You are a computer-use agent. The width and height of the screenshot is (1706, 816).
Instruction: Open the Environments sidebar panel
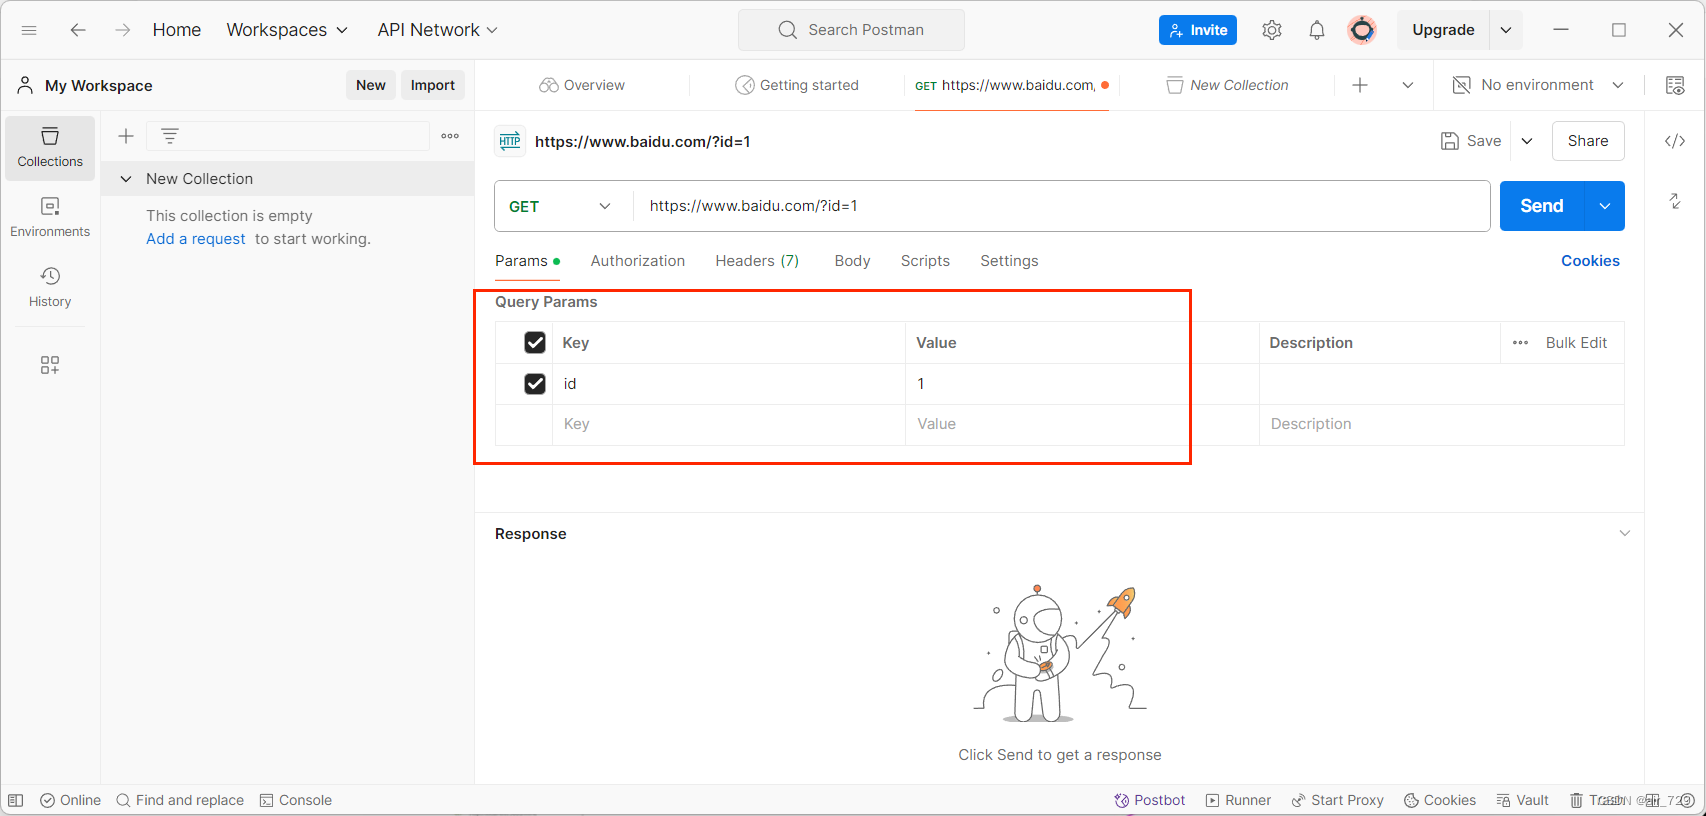(50, 218)
